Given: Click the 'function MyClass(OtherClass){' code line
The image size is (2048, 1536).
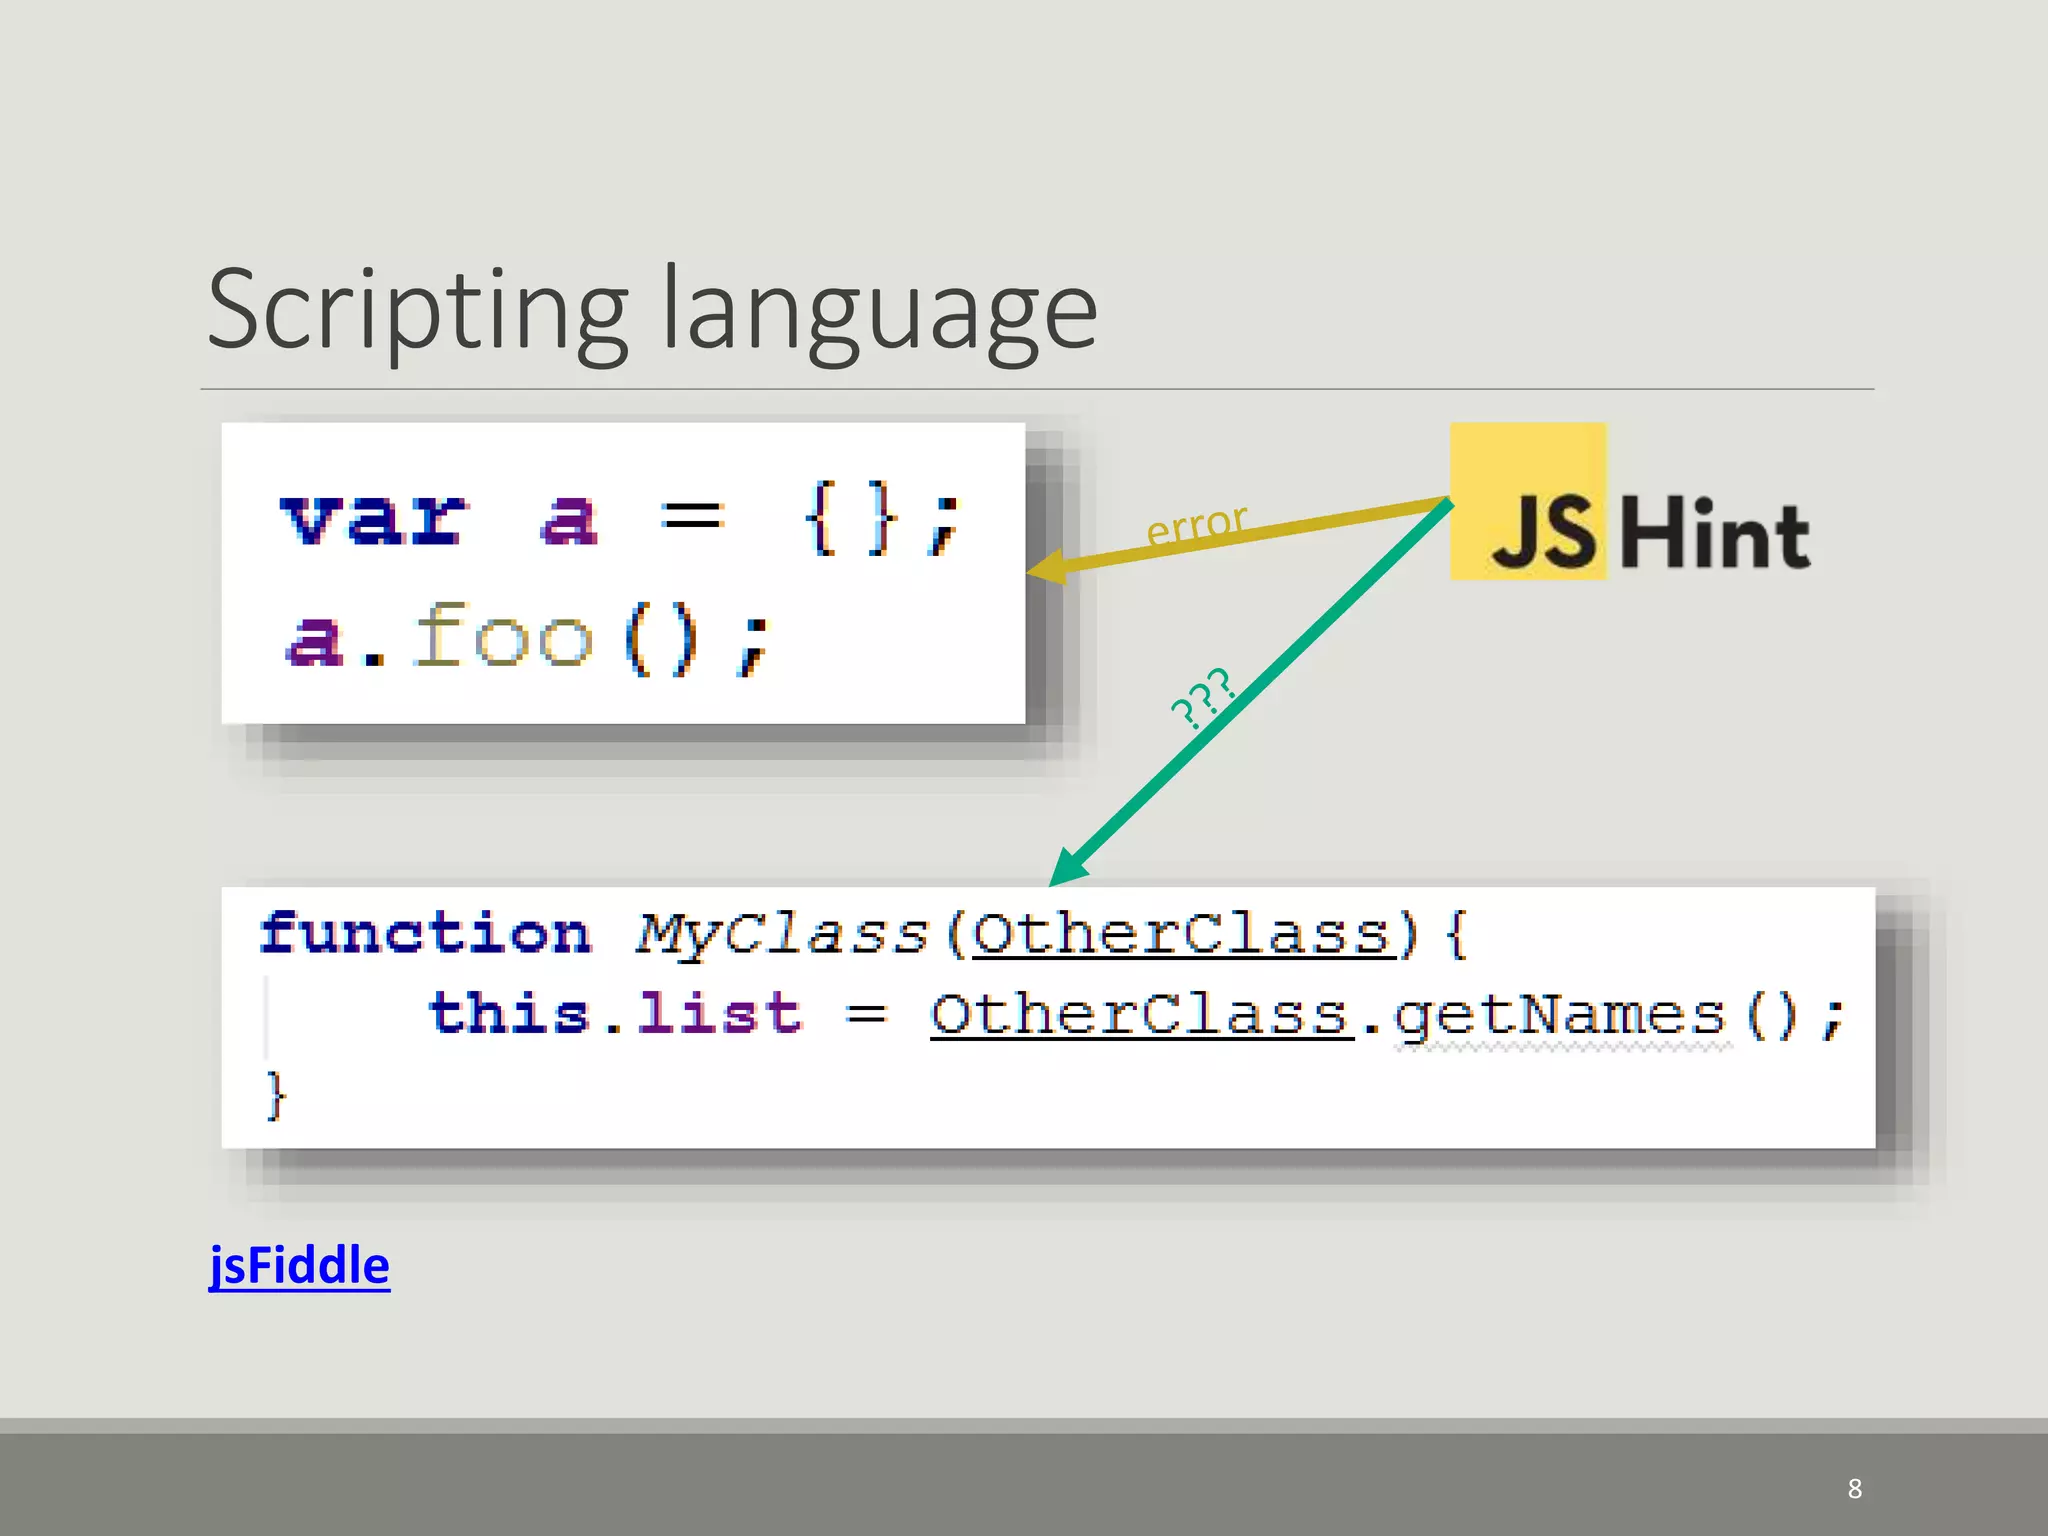Looking at the screenshot, I should coord(864,935).
